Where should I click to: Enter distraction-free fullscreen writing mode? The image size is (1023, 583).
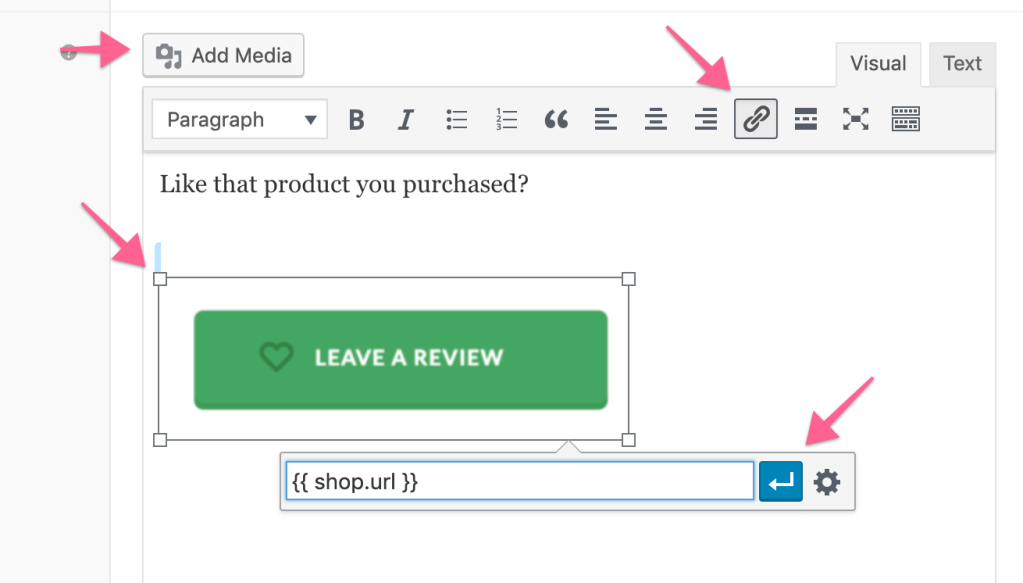point(855,119)
